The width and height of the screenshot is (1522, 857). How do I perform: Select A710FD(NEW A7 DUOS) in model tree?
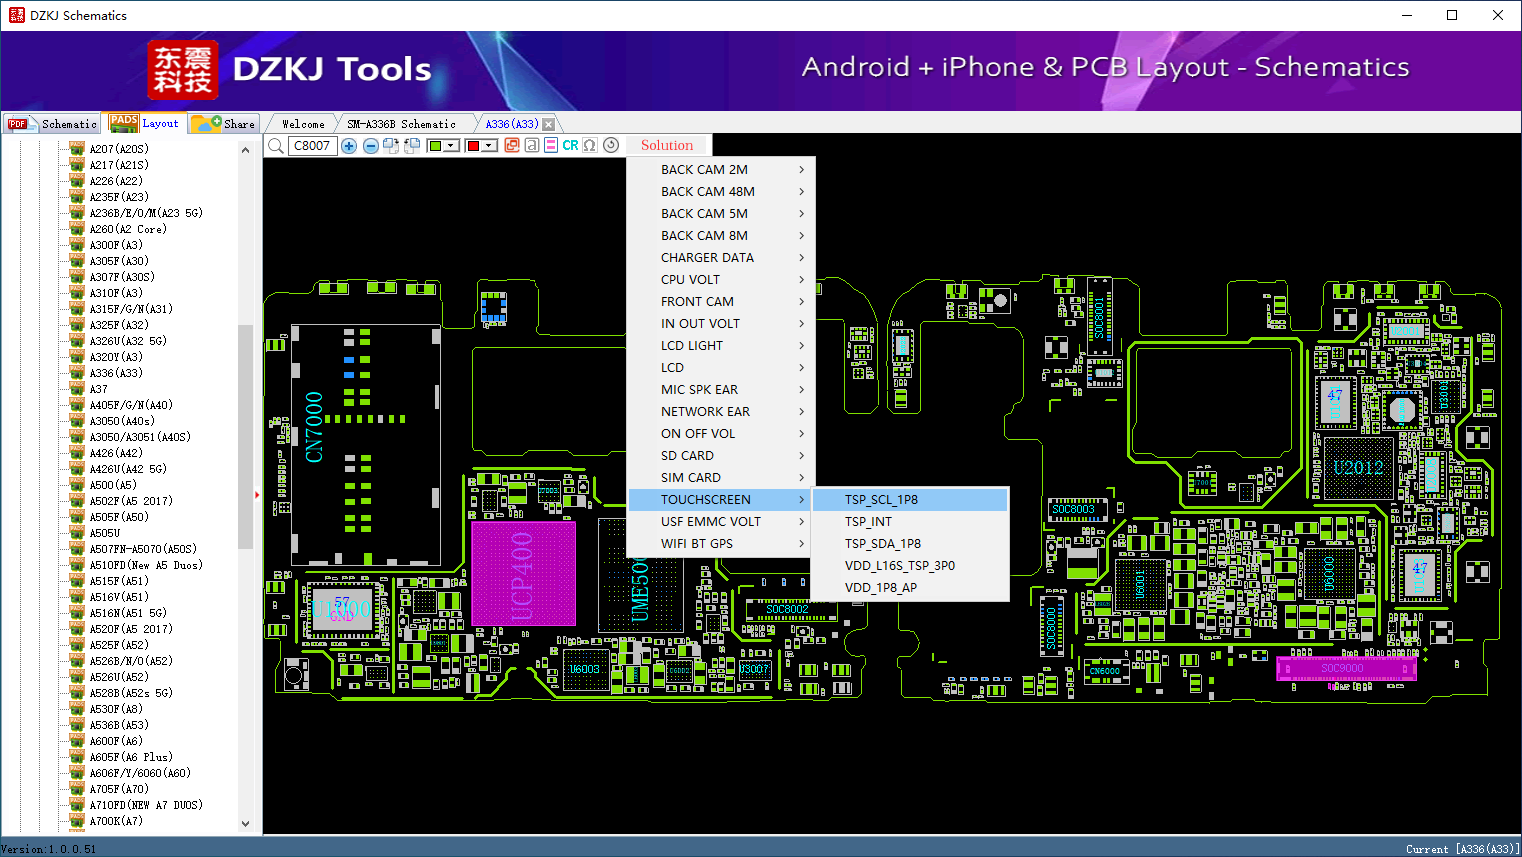click(x=146, y=805)
